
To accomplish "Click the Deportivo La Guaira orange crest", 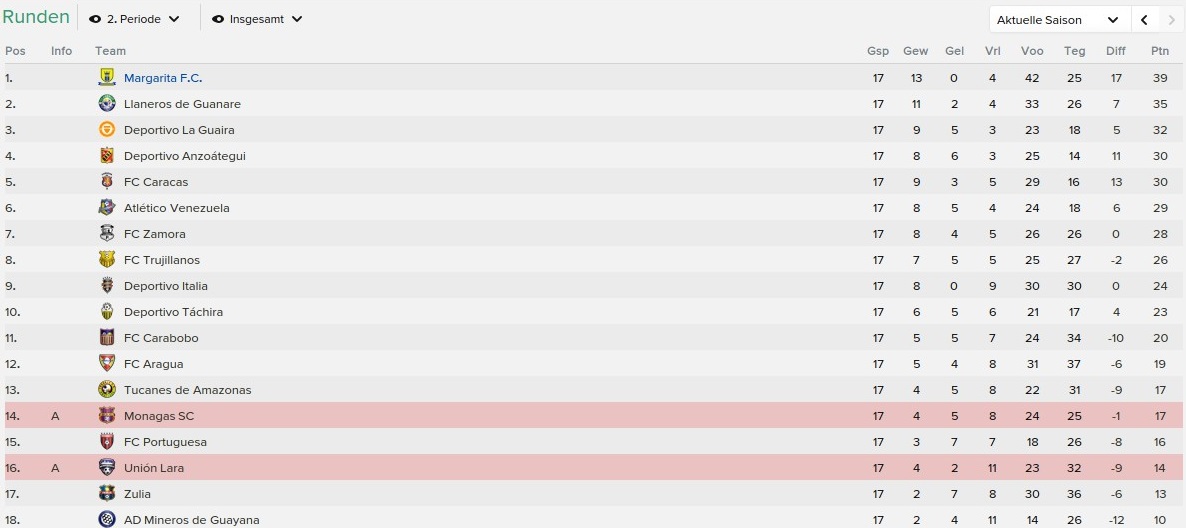I will pyautogui.click(x=107, y=129).
